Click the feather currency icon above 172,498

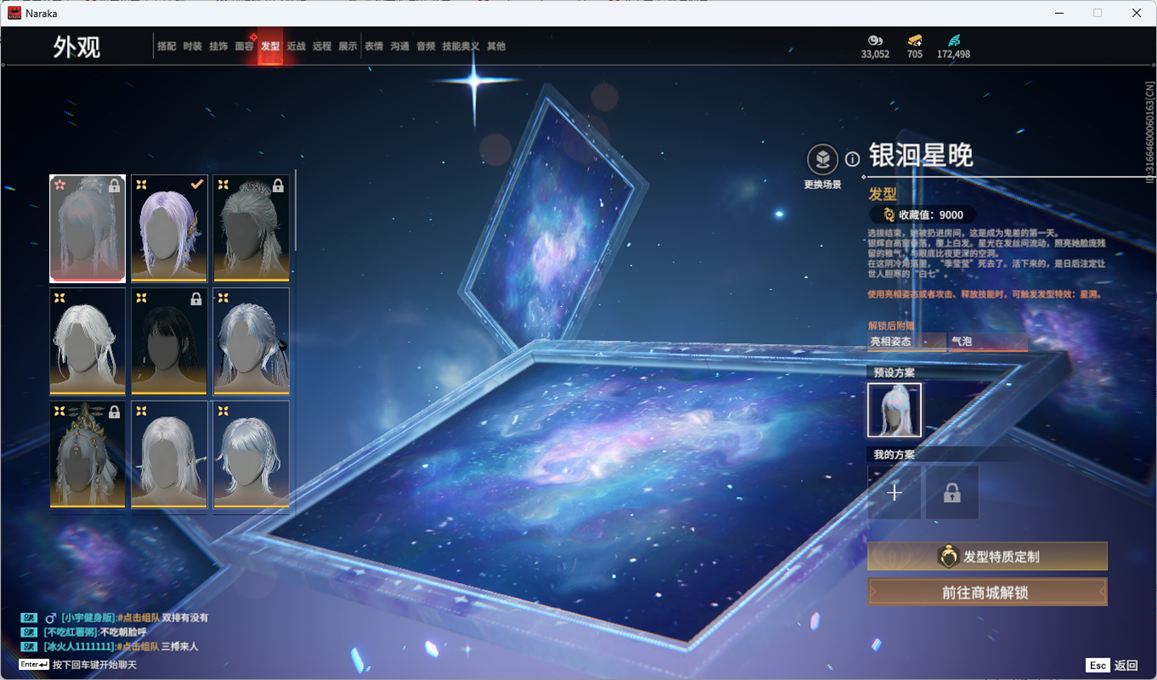click(x=953, y=41)
